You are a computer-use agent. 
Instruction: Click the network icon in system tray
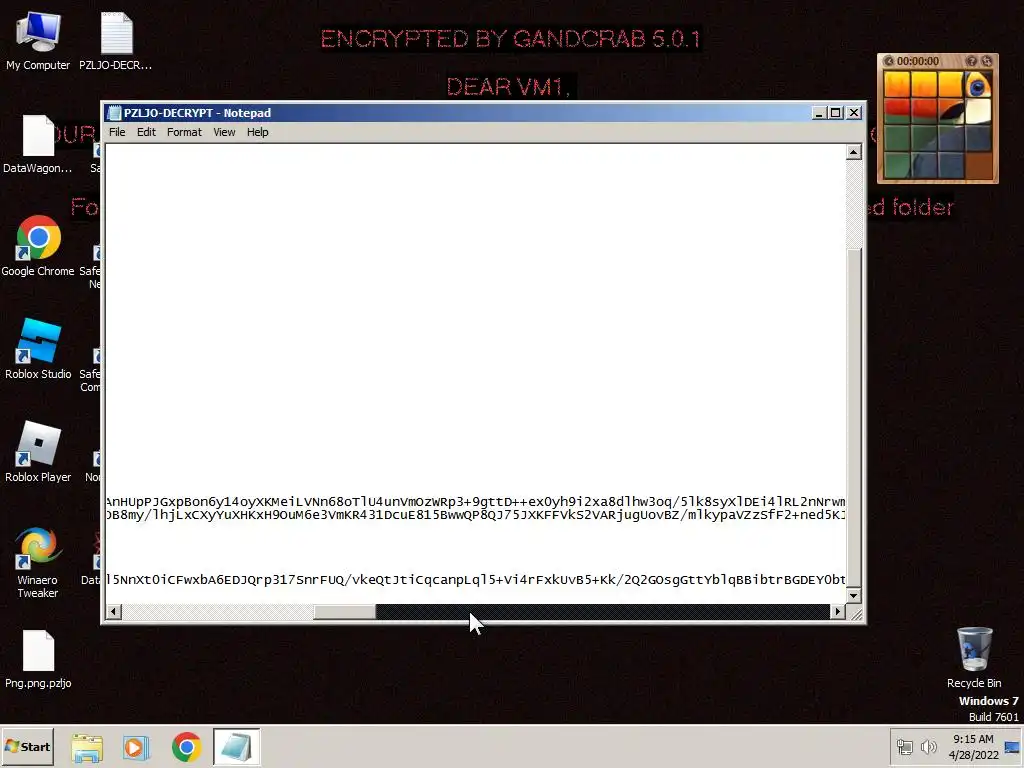[904, 747]
